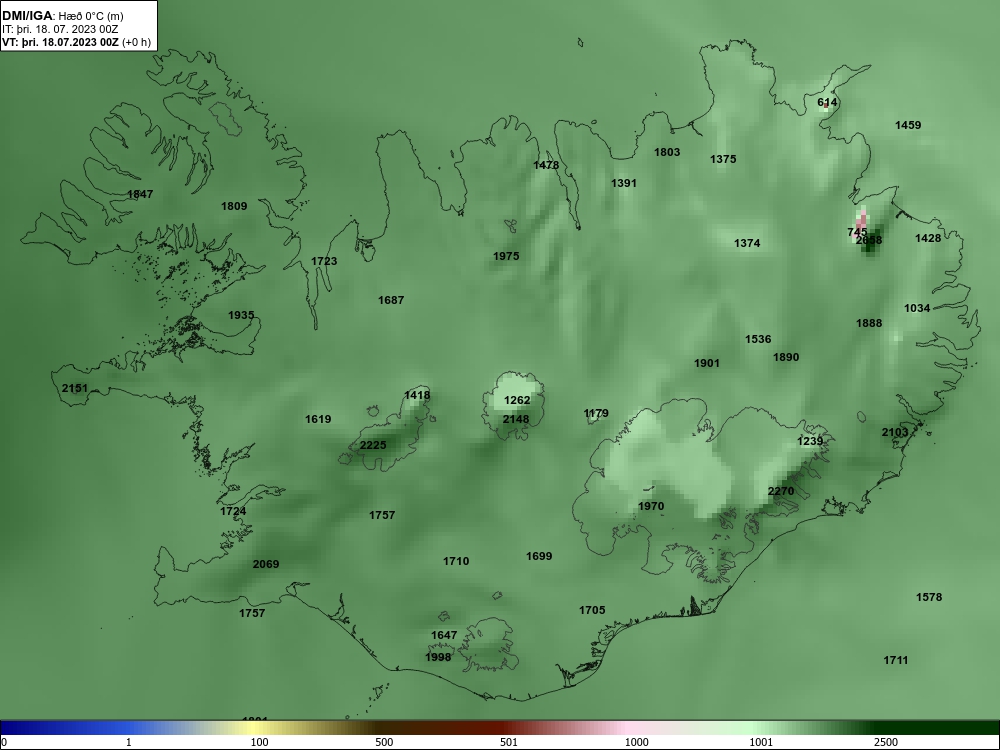Click the 1391 value
This screenshot has width=1000, height=750.
pos(624,184)
